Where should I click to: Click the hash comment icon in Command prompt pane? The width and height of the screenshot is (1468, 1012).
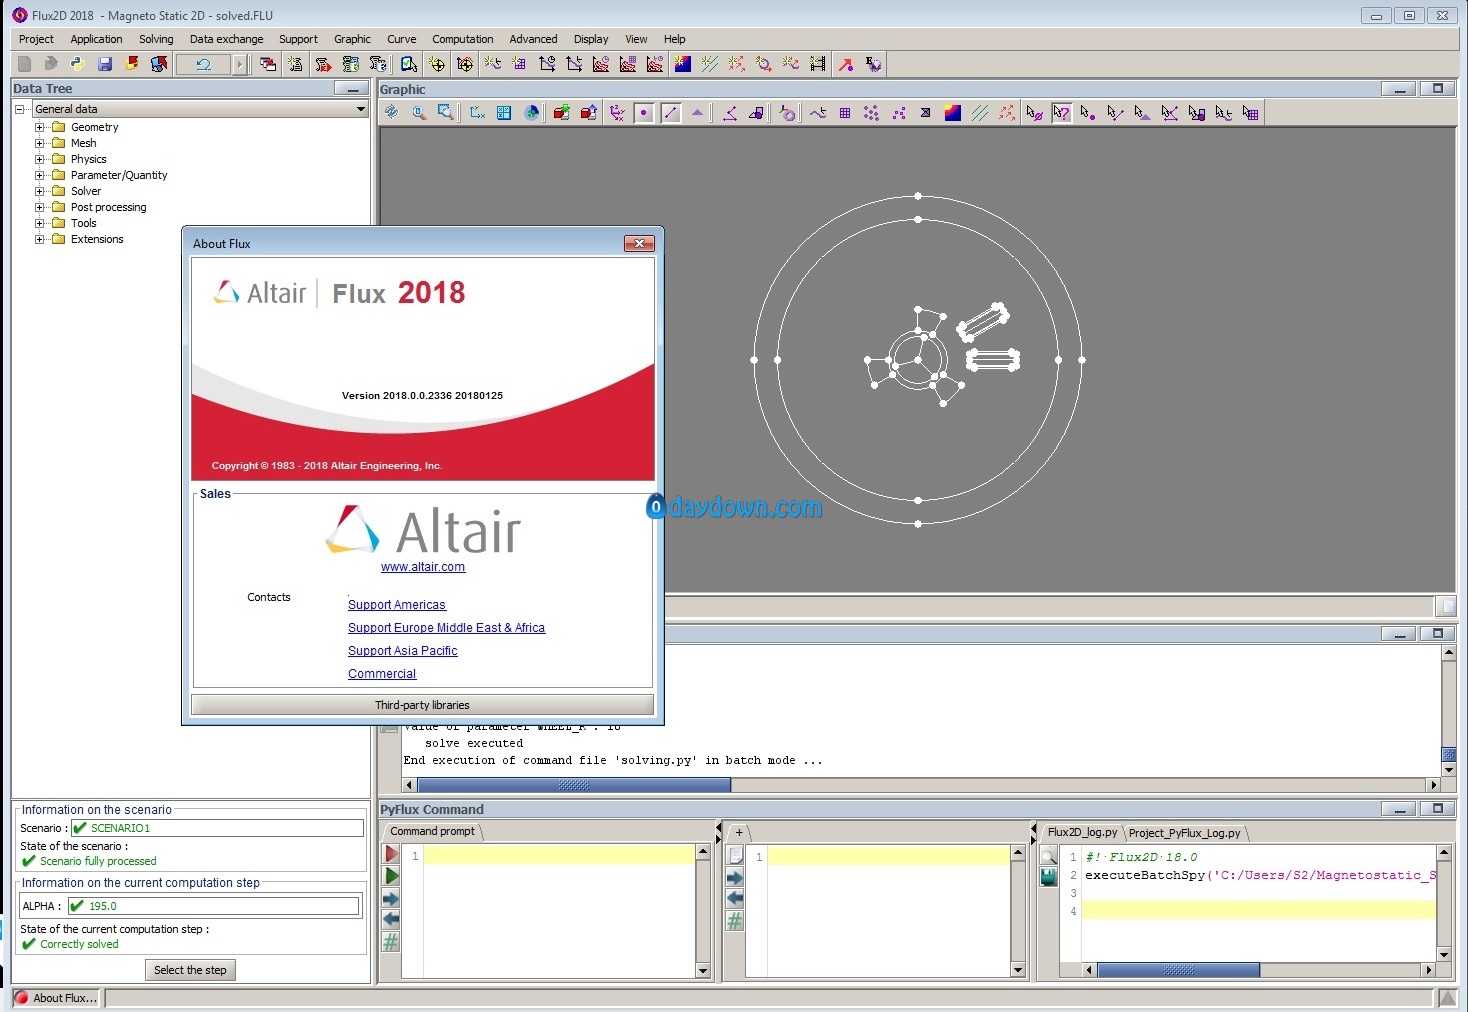pyautogui.click(x=391, y=942)
